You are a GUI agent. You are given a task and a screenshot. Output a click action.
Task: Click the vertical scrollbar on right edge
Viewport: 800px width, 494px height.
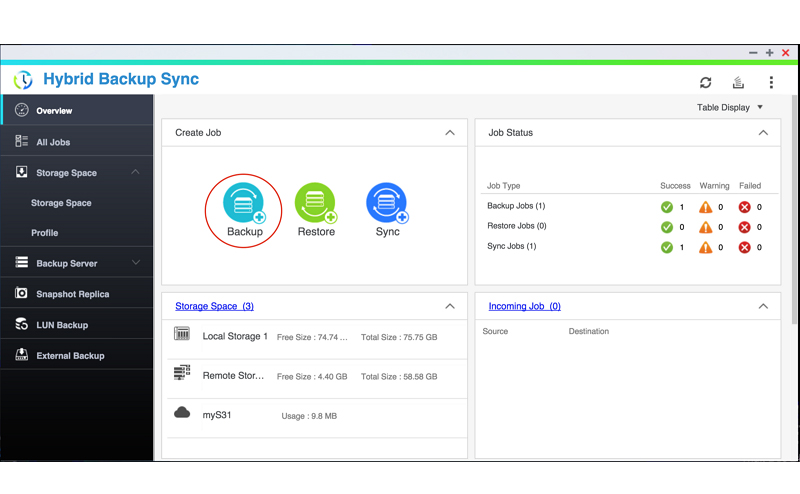point(794,209)
